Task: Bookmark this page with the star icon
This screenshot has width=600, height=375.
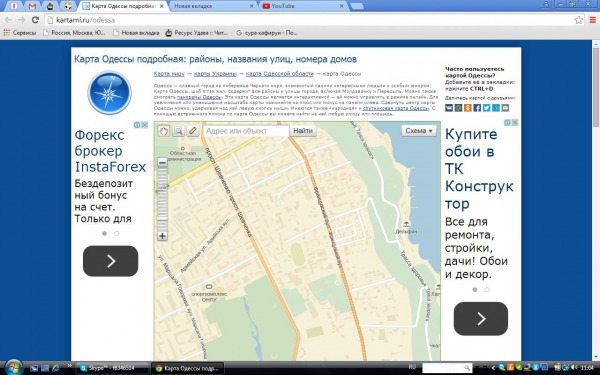Action: click(578, 20)
